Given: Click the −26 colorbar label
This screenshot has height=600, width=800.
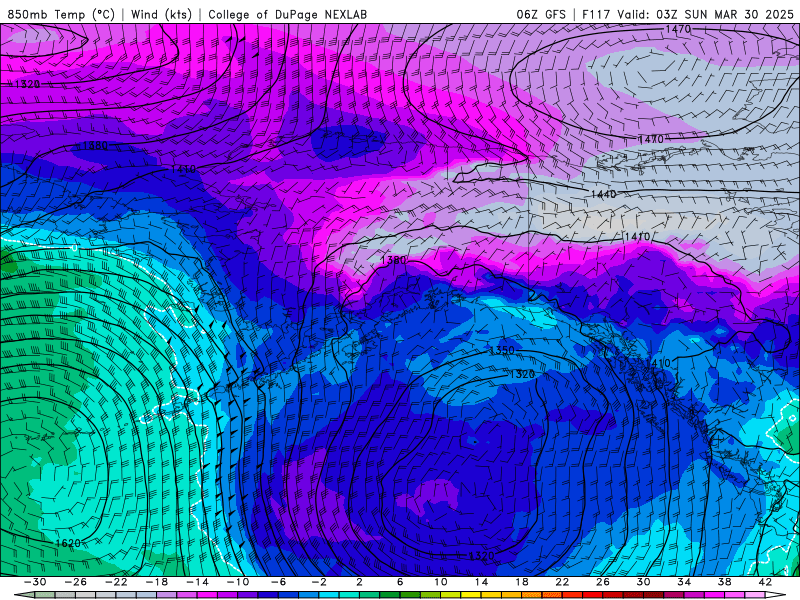Looking at the screenshot, I should pyautogui.click(x=76, y=582).
